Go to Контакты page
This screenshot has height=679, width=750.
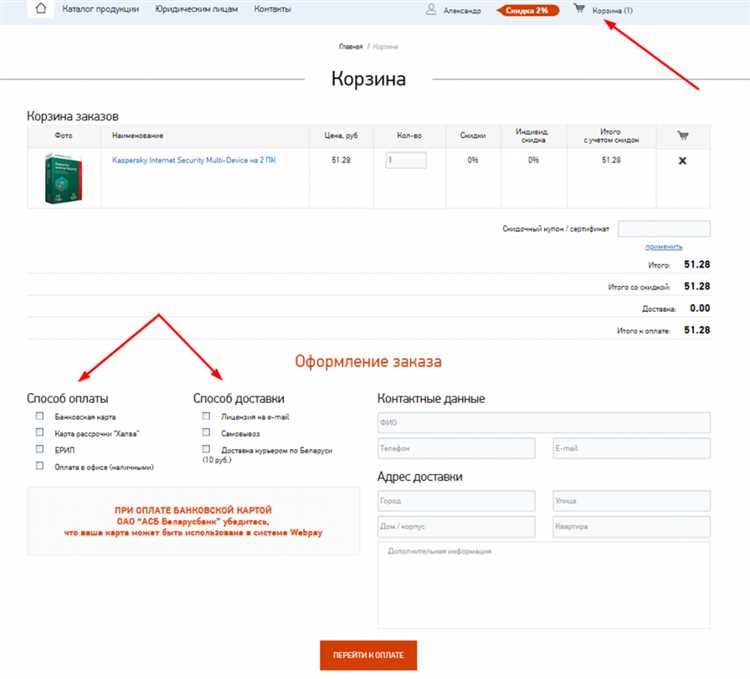[272, 10]
